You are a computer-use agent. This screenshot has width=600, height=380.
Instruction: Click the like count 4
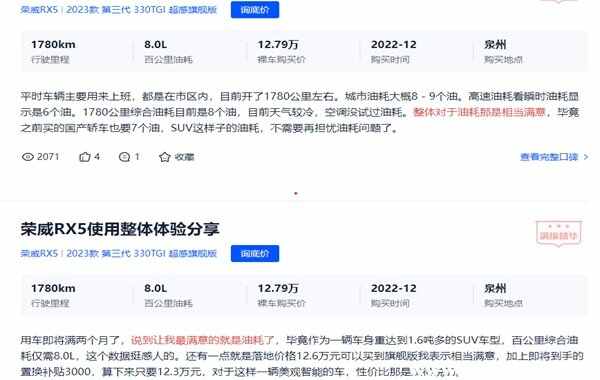97,157
